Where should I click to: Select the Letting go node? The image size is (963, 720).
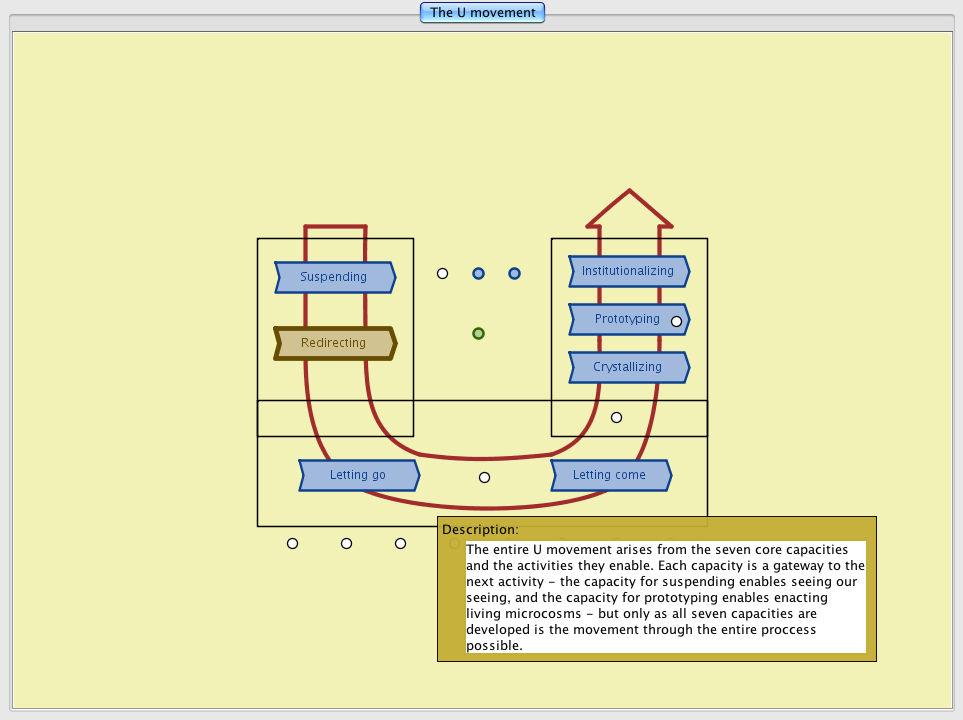(358, 475)
